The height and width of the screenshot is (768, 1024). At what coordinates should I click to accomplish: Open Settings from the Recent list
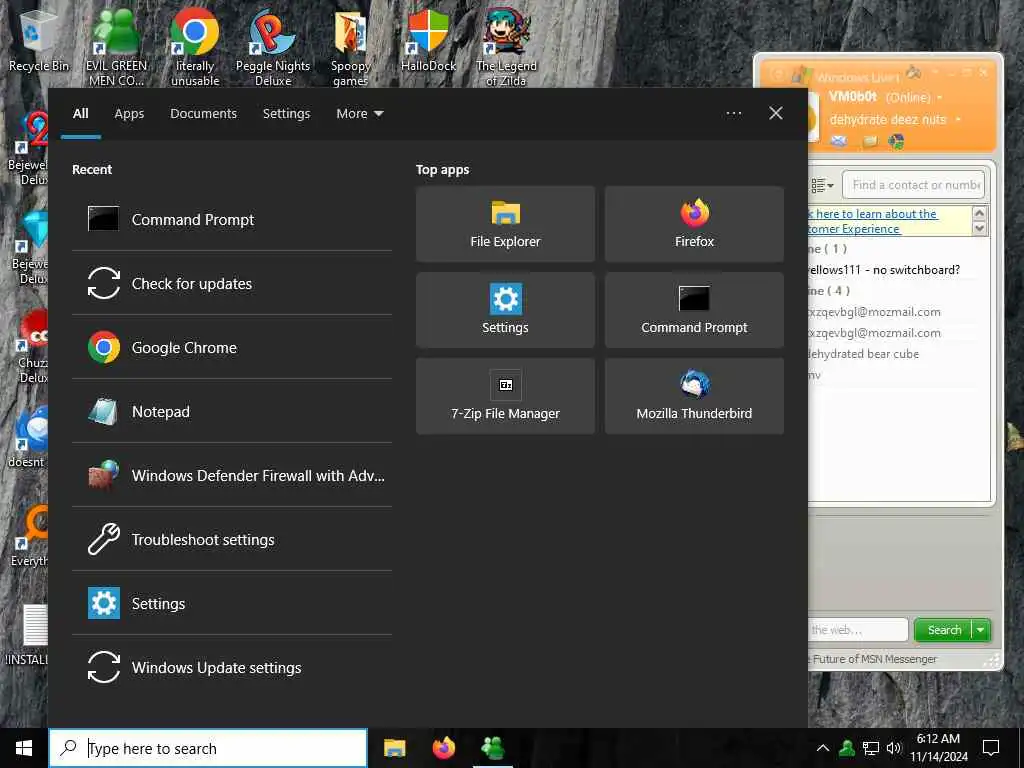(x=231, y=603)
